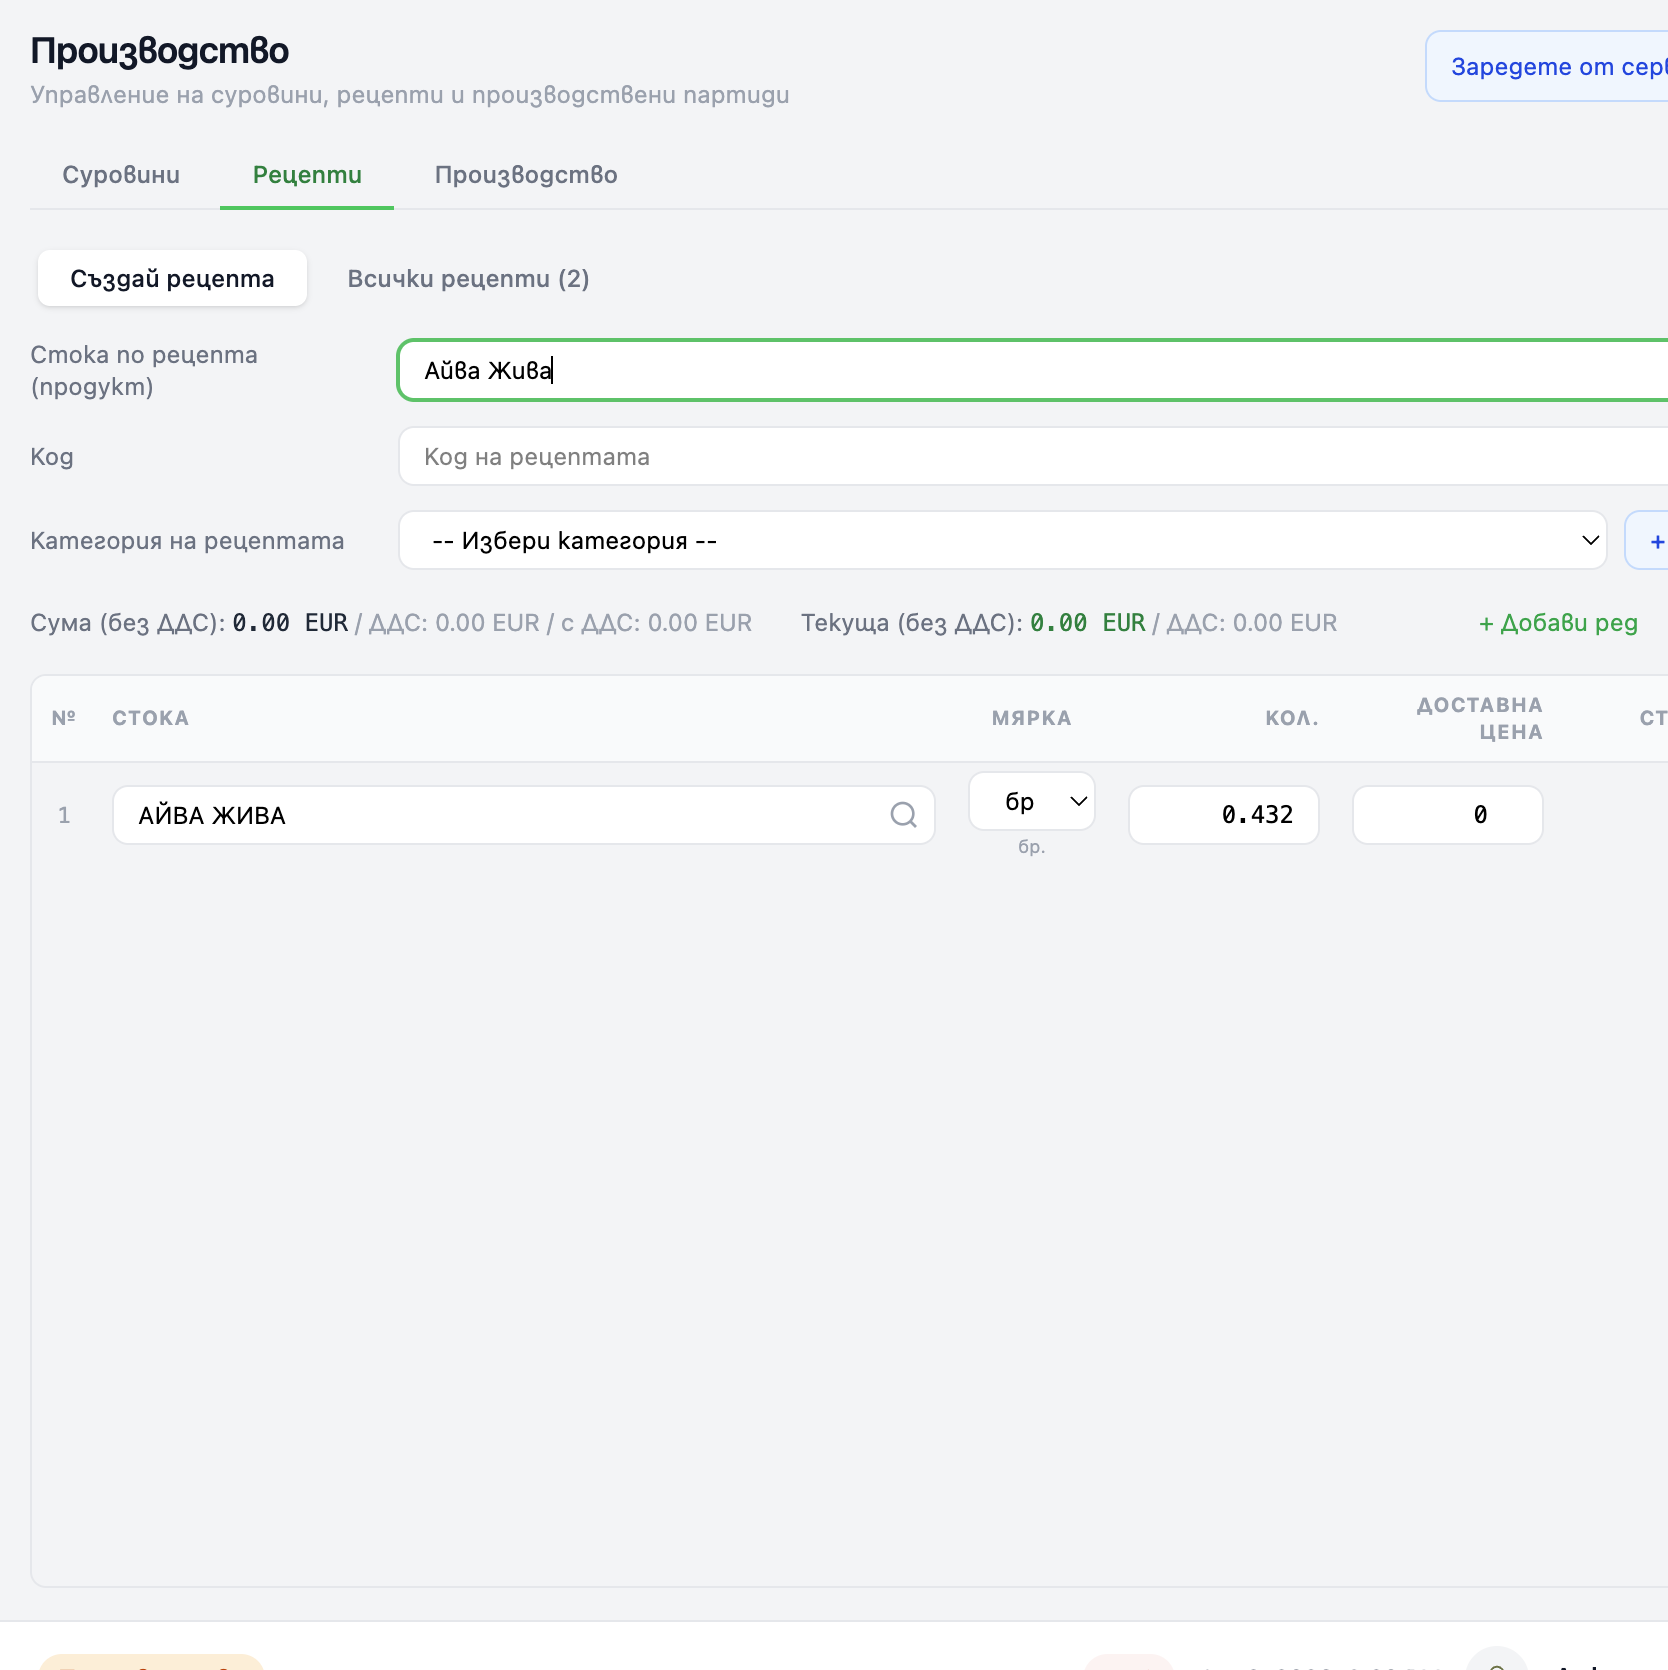Click the delivery price field showing 0
This screenshot has width=1668, height=1670.
coord(1447,815)
